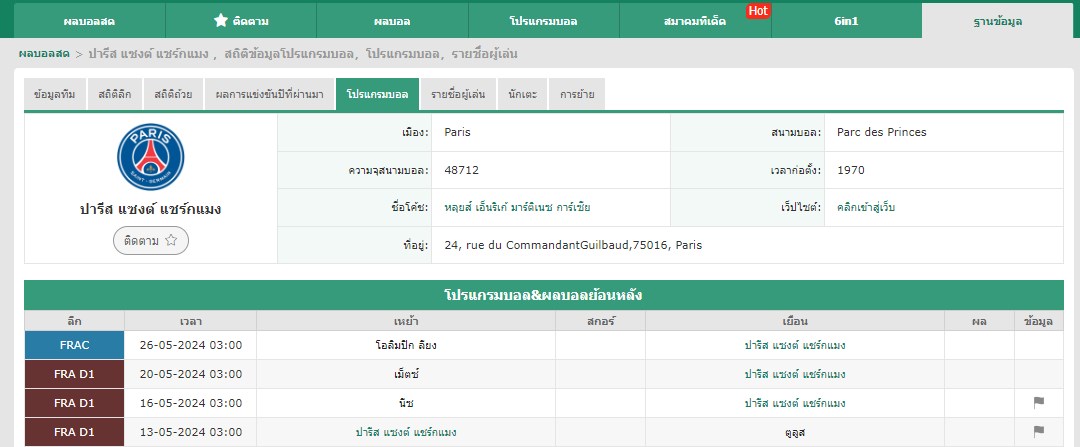Click the เวลา column header
1080x447 pixels.
coord(190,321)
